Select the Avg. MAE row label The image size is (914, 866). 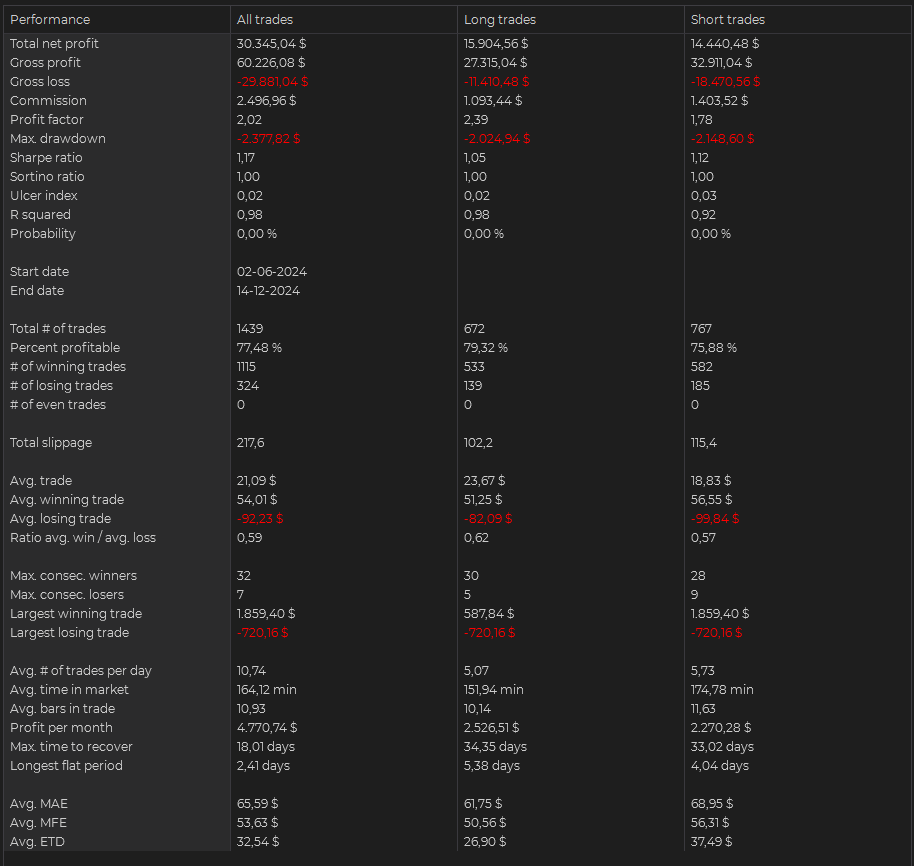(x=39, y=803)
